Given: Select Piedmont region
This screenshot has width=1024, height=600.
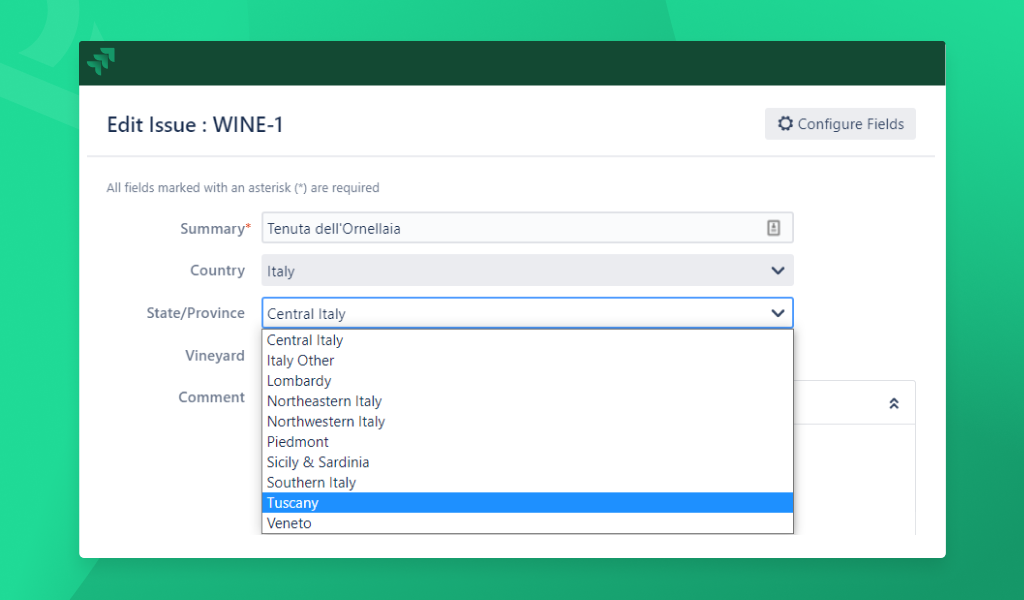Looking at the screenshot, I should coord(527,441).
